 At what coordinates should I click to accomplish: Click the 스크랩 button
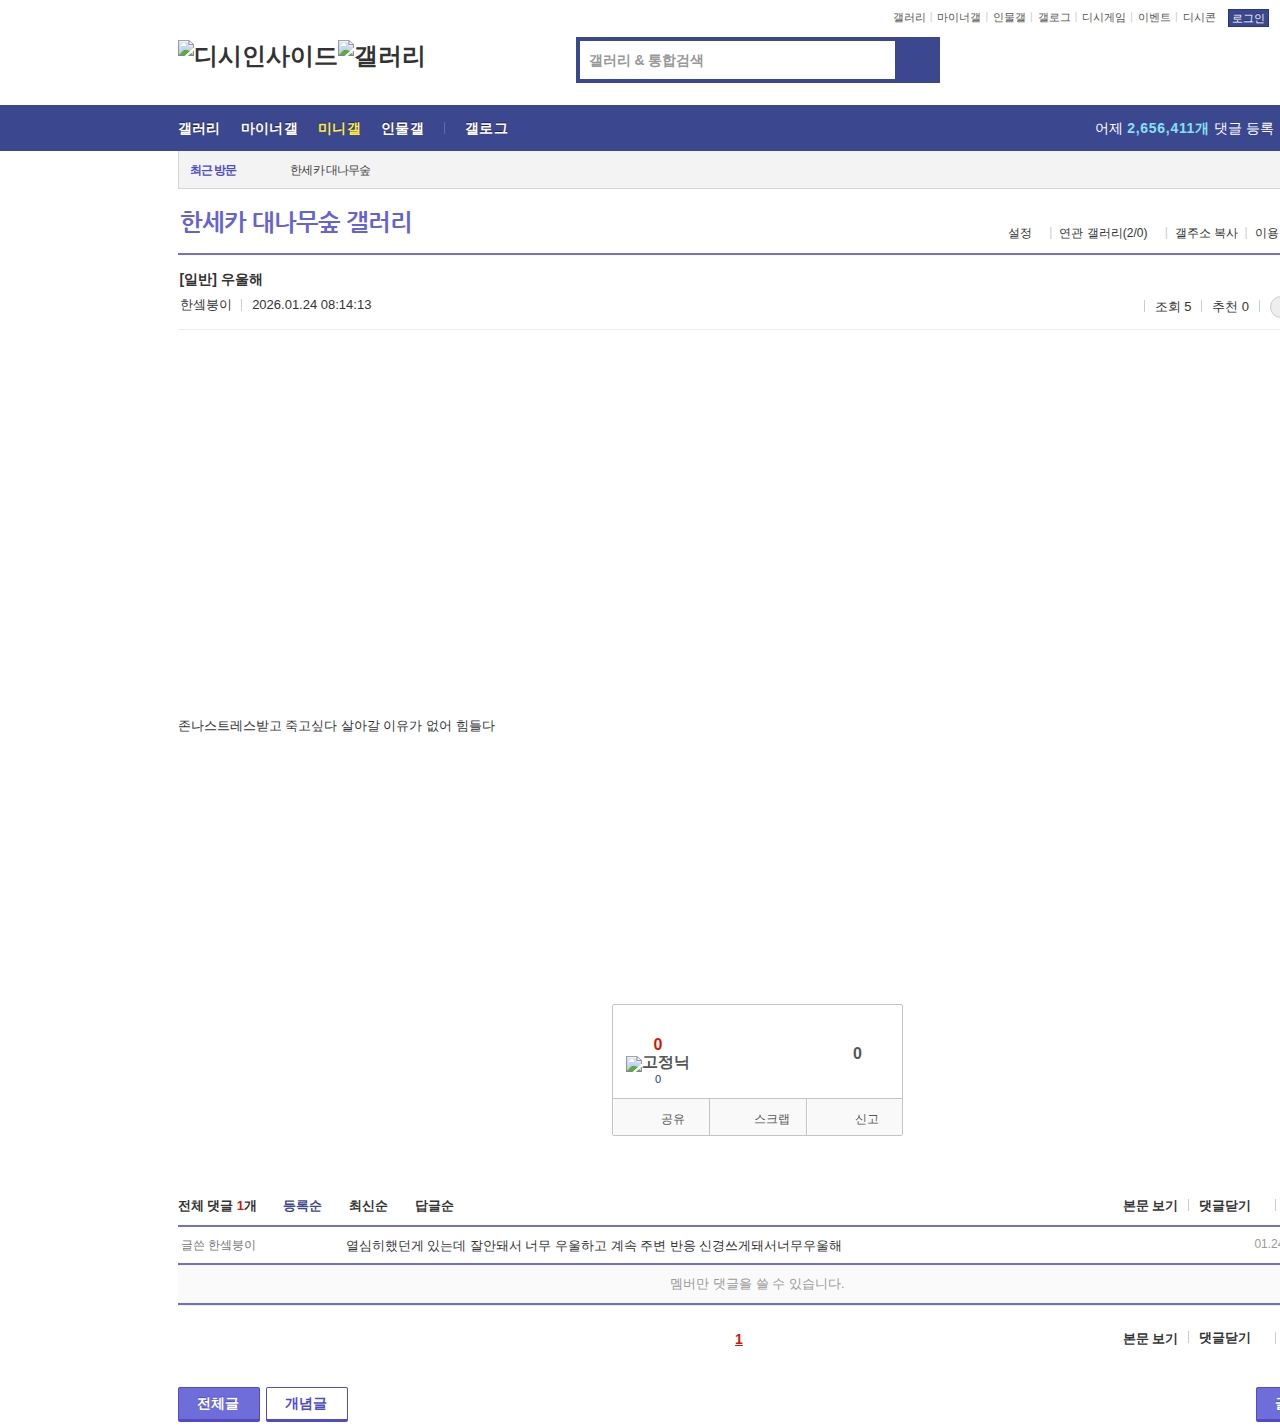(x=758, y=1118)
